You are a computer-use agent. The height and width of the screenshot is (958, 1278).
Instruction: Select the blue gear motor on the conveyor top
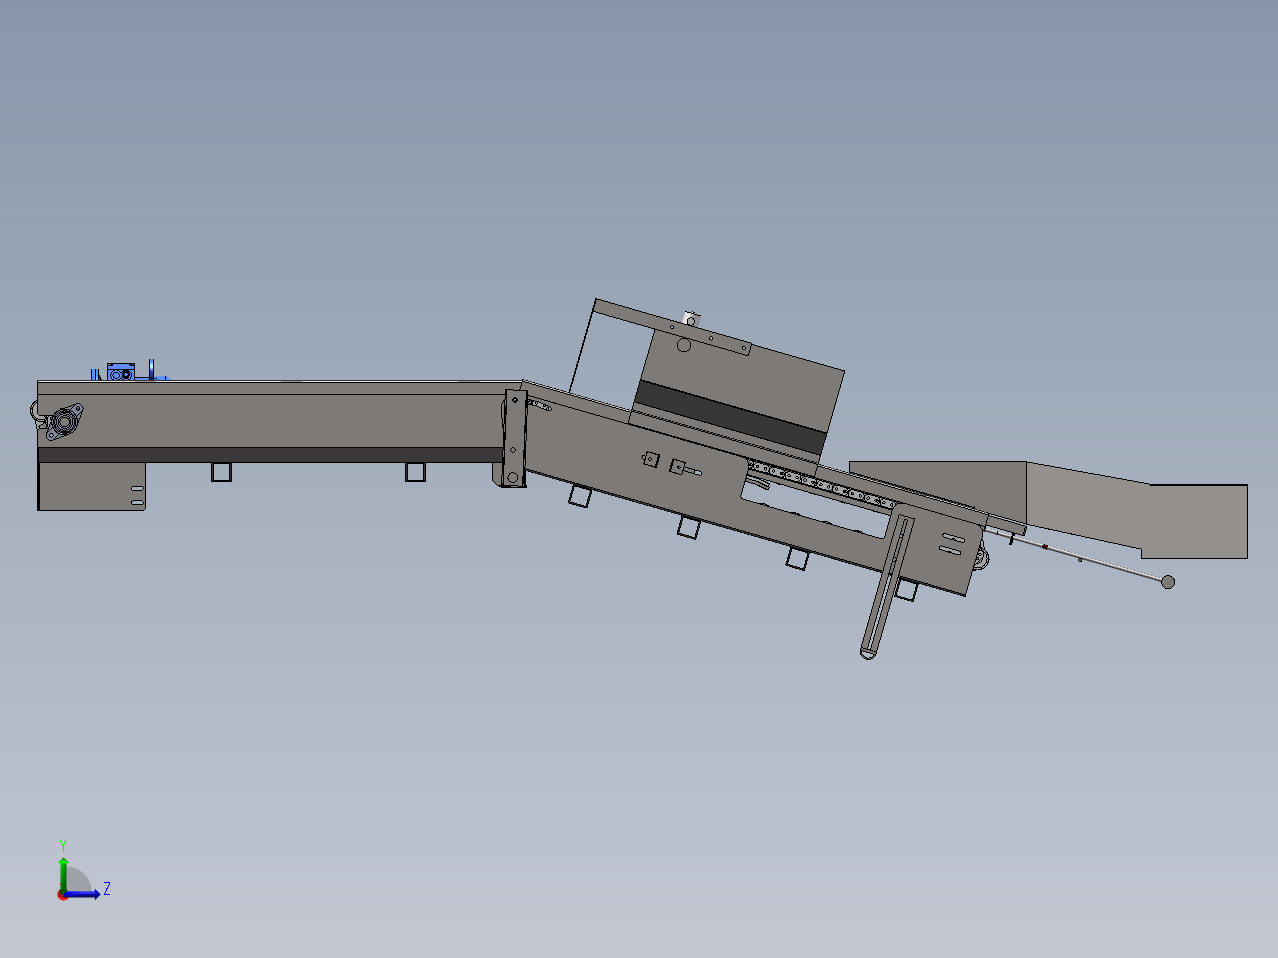coord(120,371)
